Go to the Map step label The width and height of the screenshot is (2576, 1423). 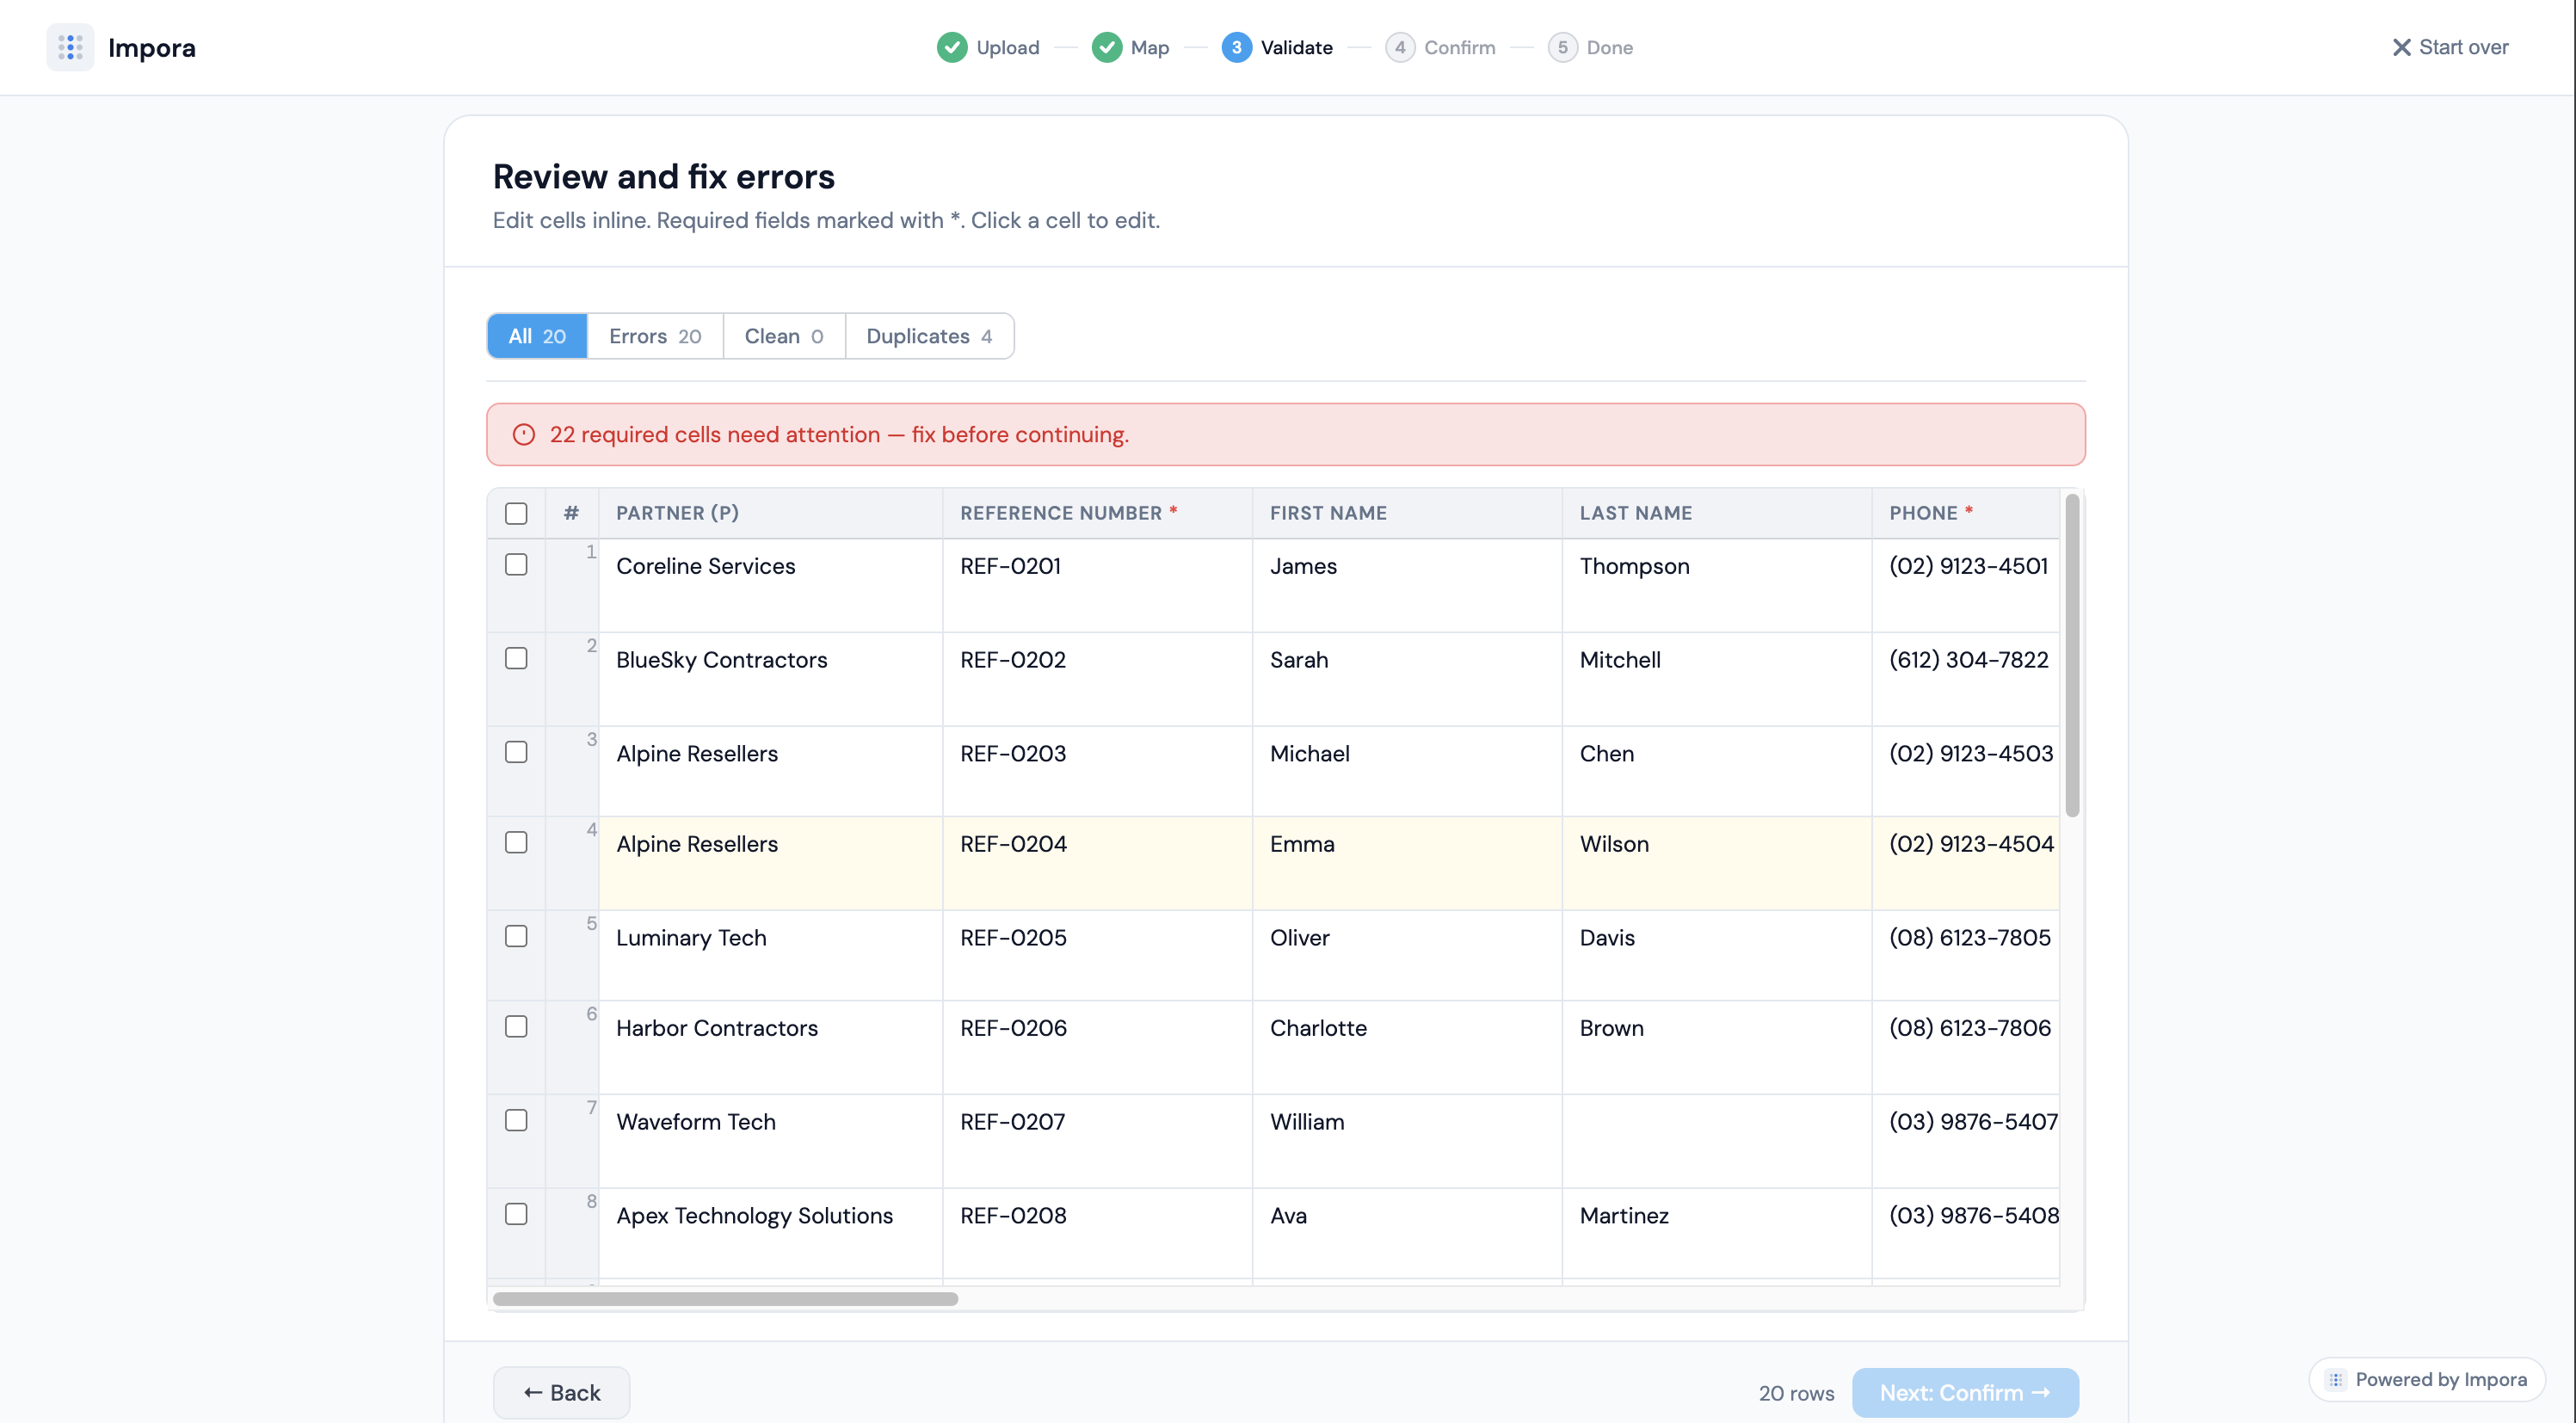(1149, 47)
